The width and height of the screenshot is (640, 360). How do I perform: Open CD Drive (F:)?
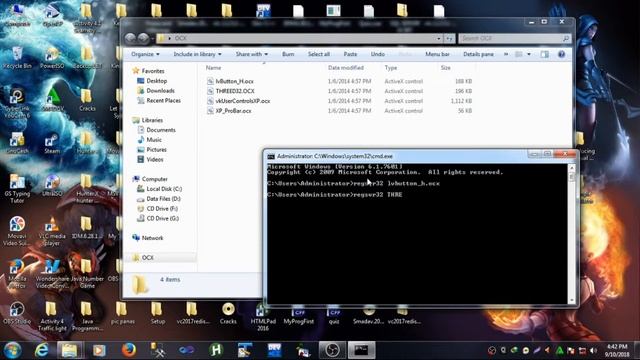coord(157,208)
